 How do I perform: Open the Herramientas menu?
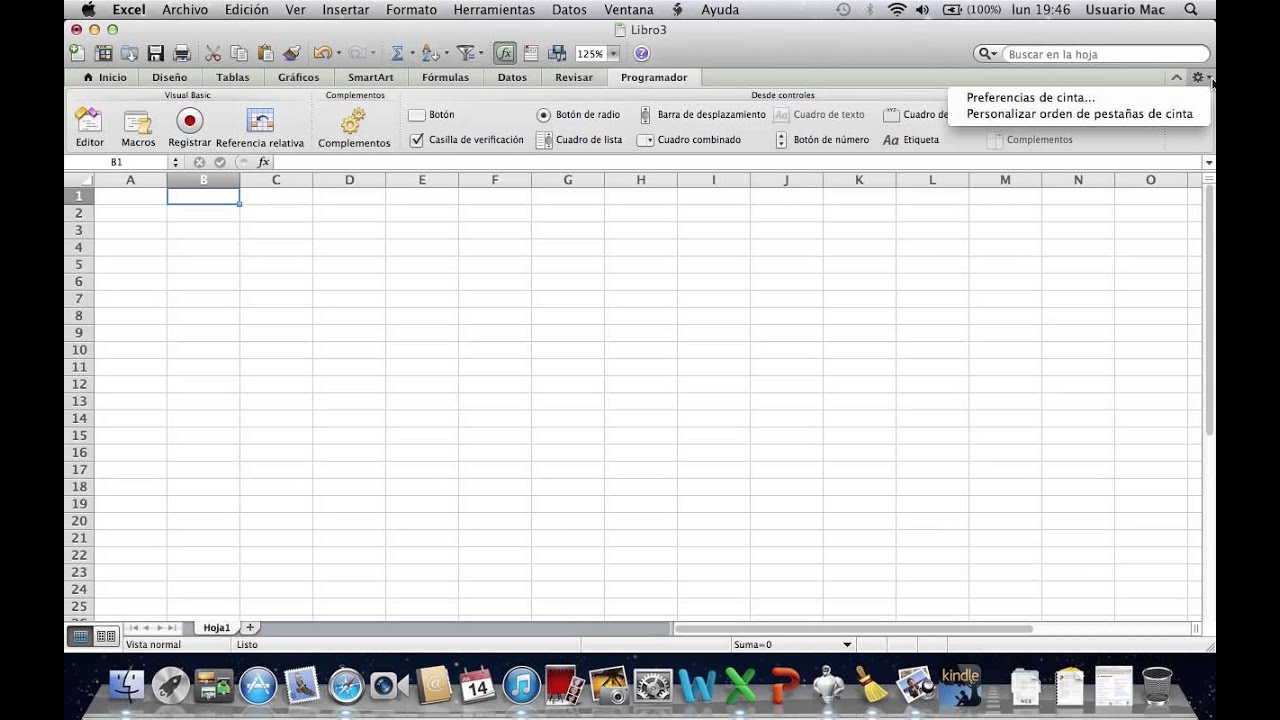click(494, 10)
